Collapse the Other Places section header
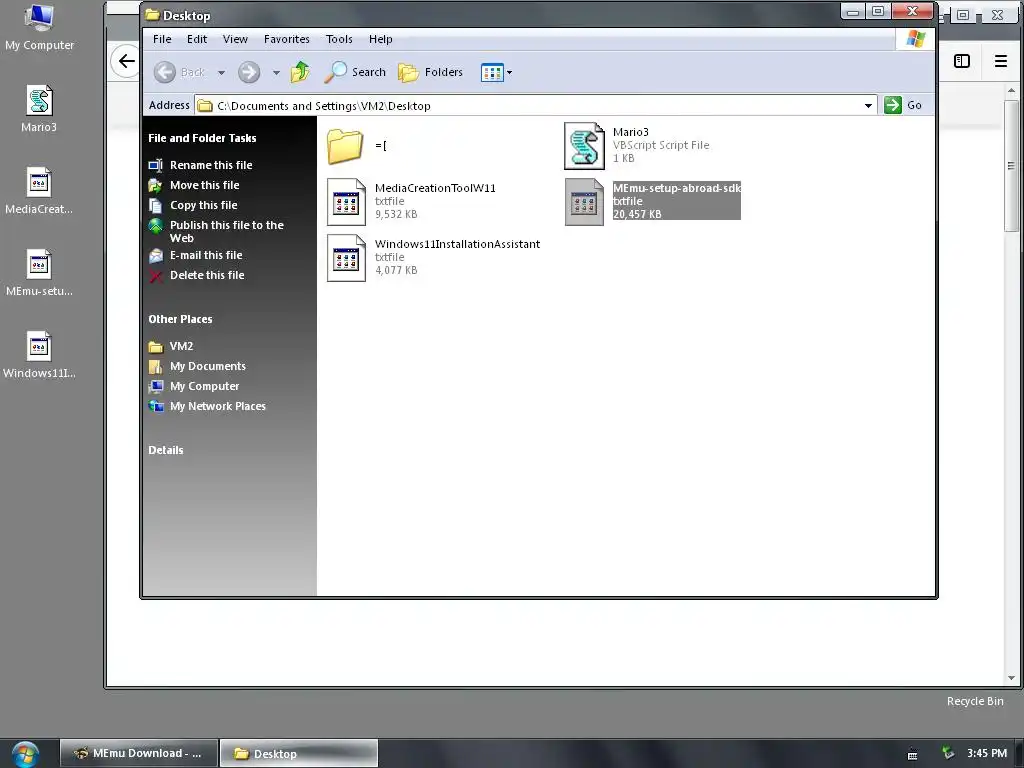Viewport: 1024px width, 768px height. (180, 319)
